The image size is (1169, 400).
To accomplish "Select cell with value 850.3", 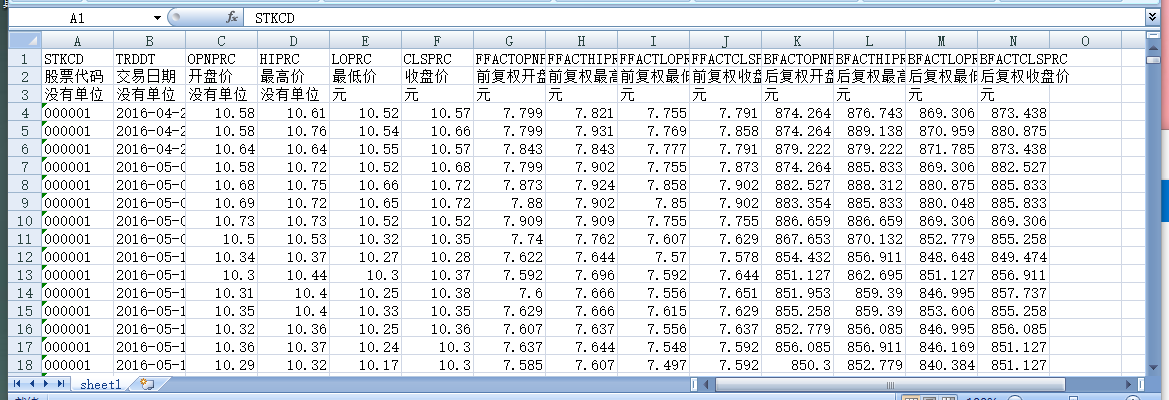I will coord(798,365).
